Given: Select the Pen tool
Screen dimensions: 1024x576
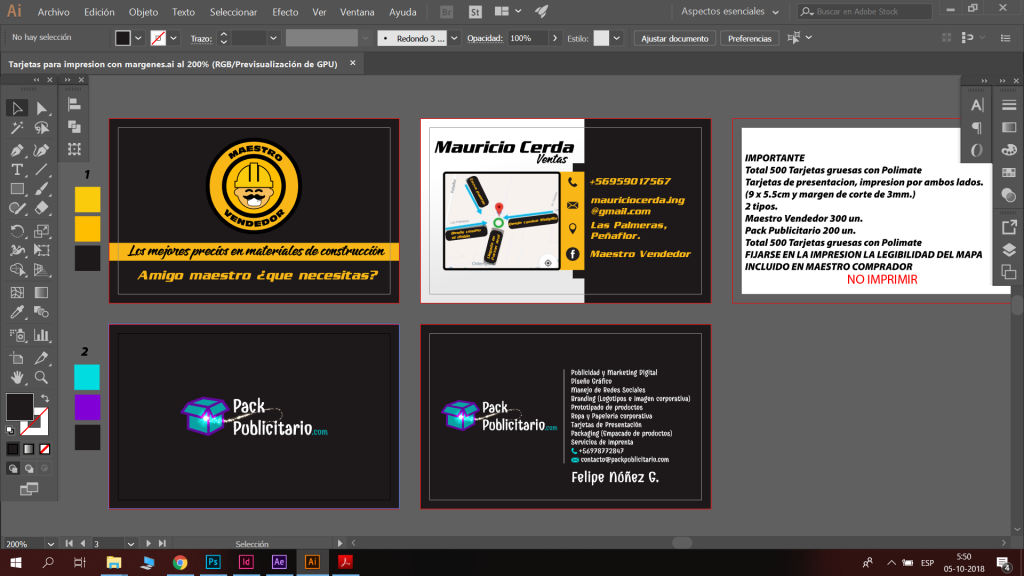Looking at the screenshot, I should pos(17,150).
